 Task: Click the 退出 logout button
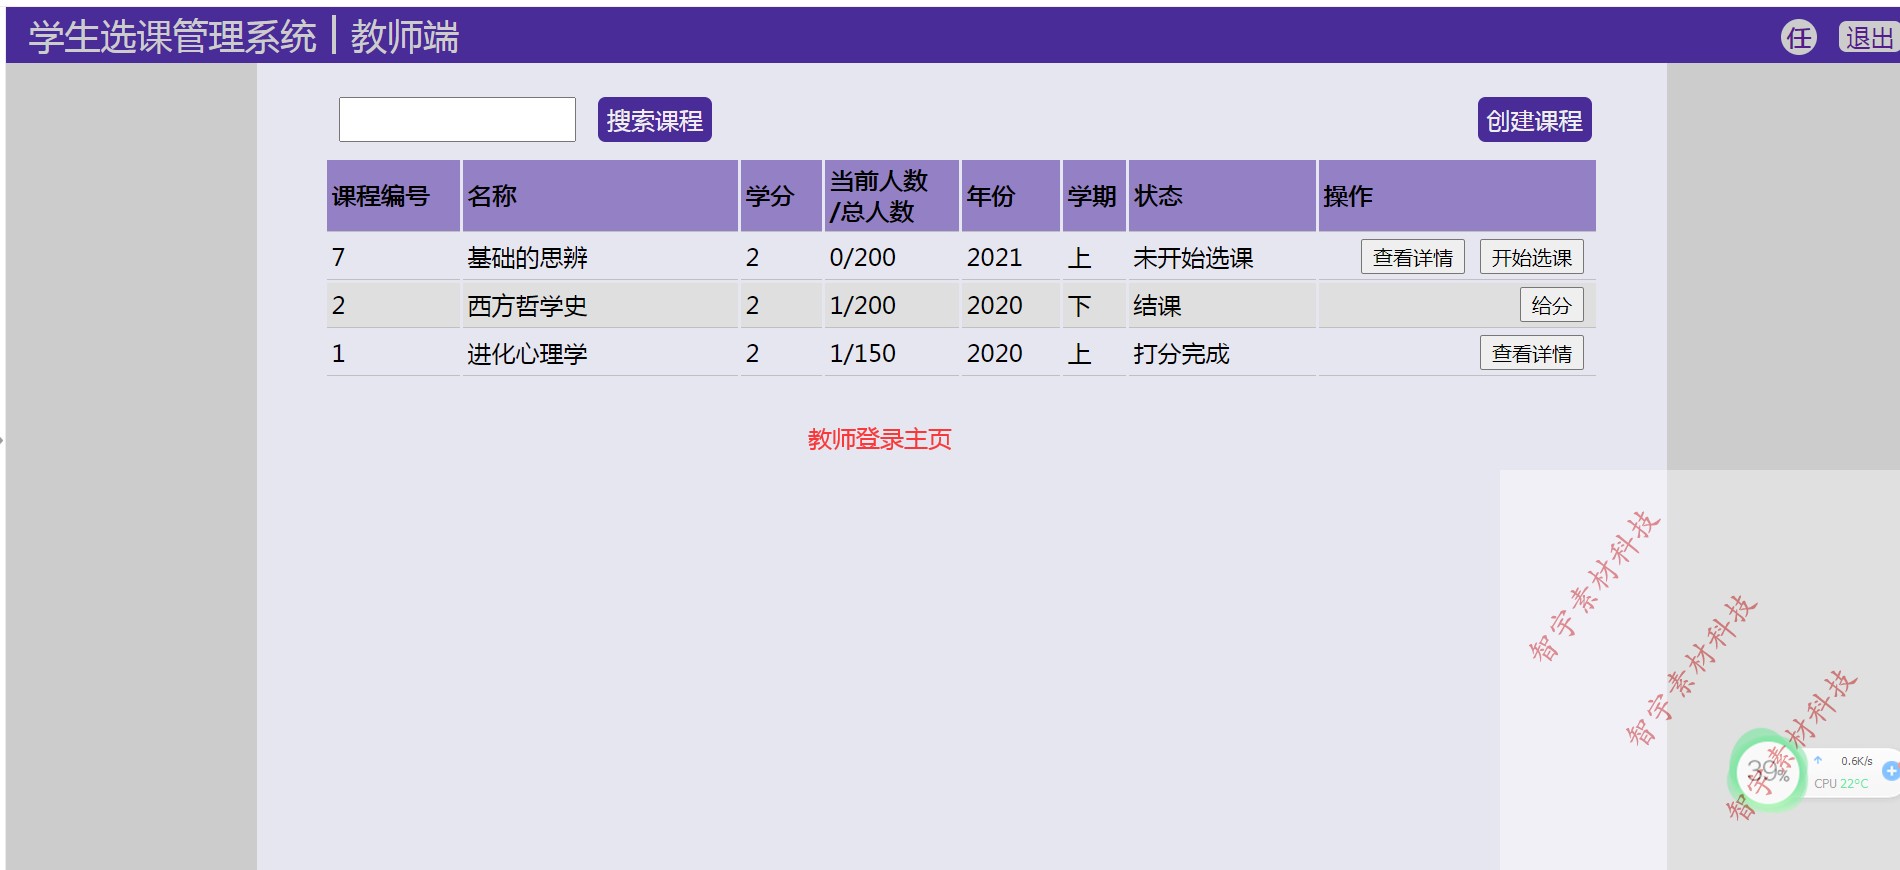pyautogui.click(x=1869, y=38)
